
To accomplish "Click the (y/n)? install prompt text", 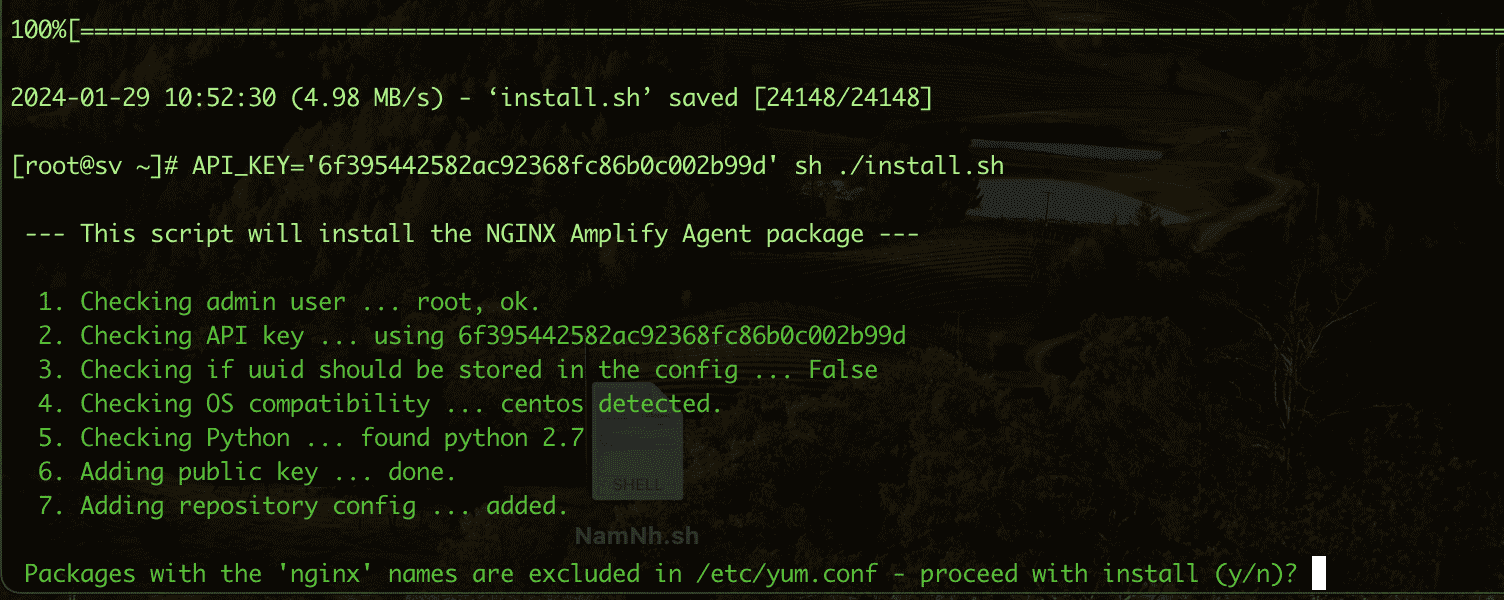I will [x=1250, y=574].
